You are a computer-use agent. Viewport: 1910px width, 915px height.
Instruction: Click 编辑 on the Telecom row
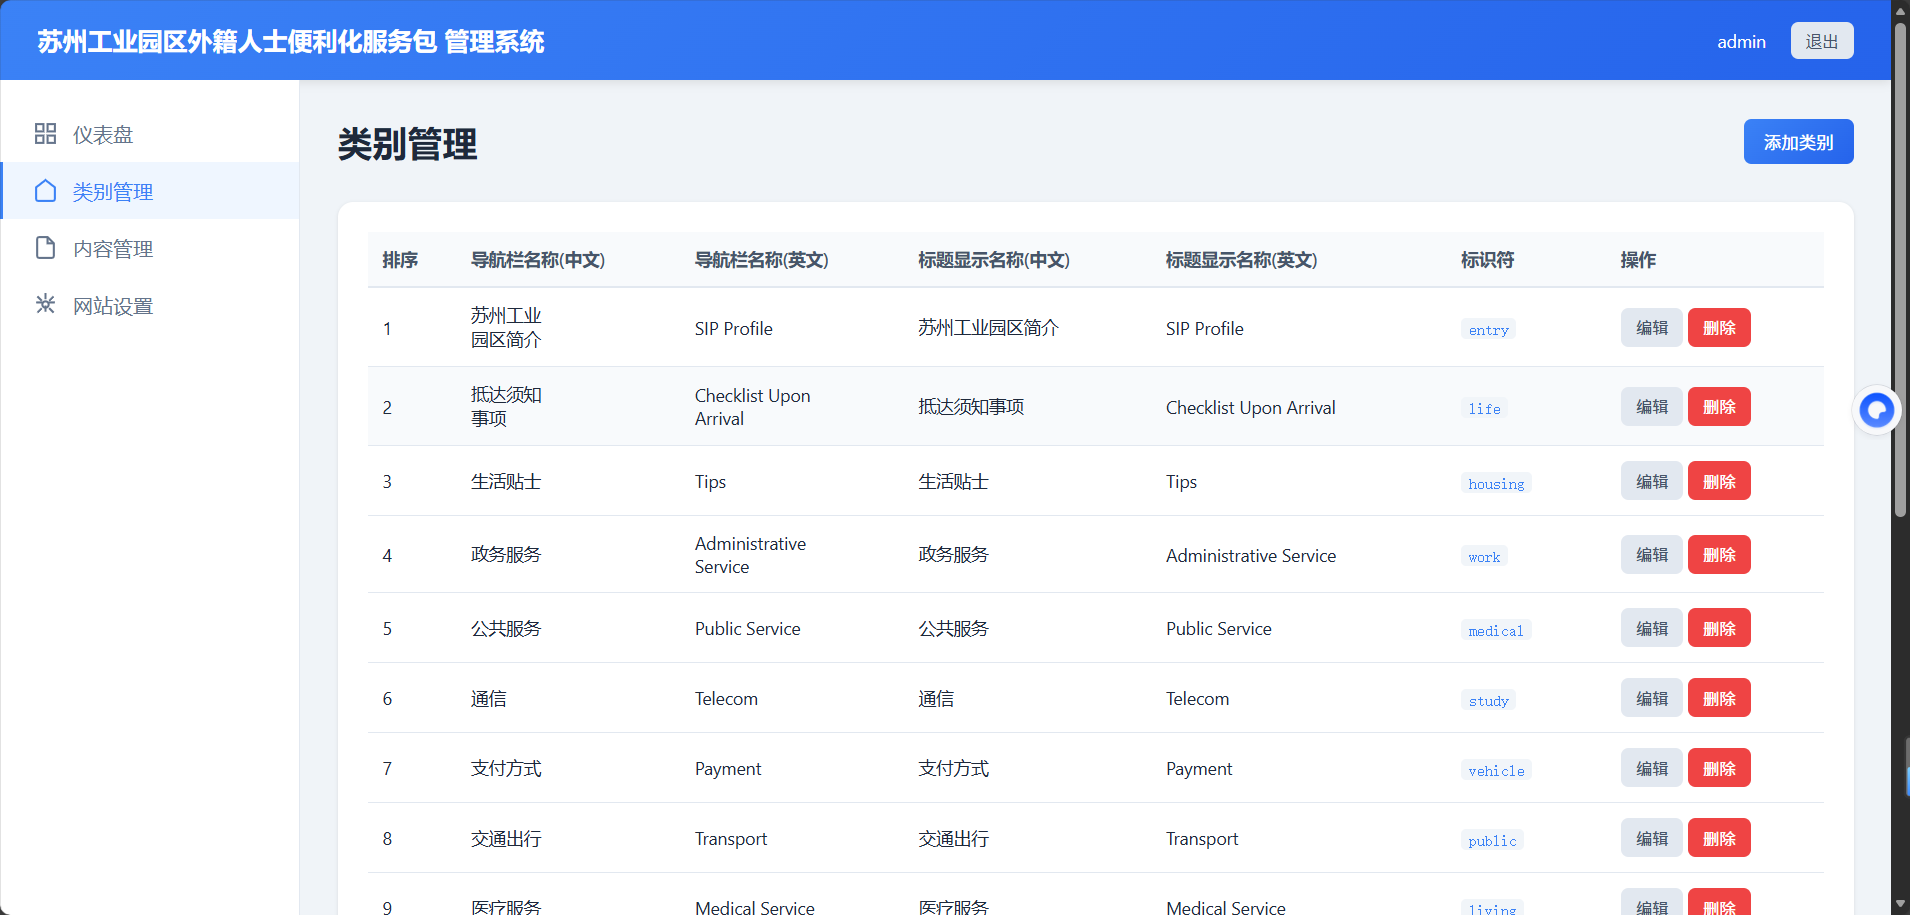click(x=1650, y=697)
